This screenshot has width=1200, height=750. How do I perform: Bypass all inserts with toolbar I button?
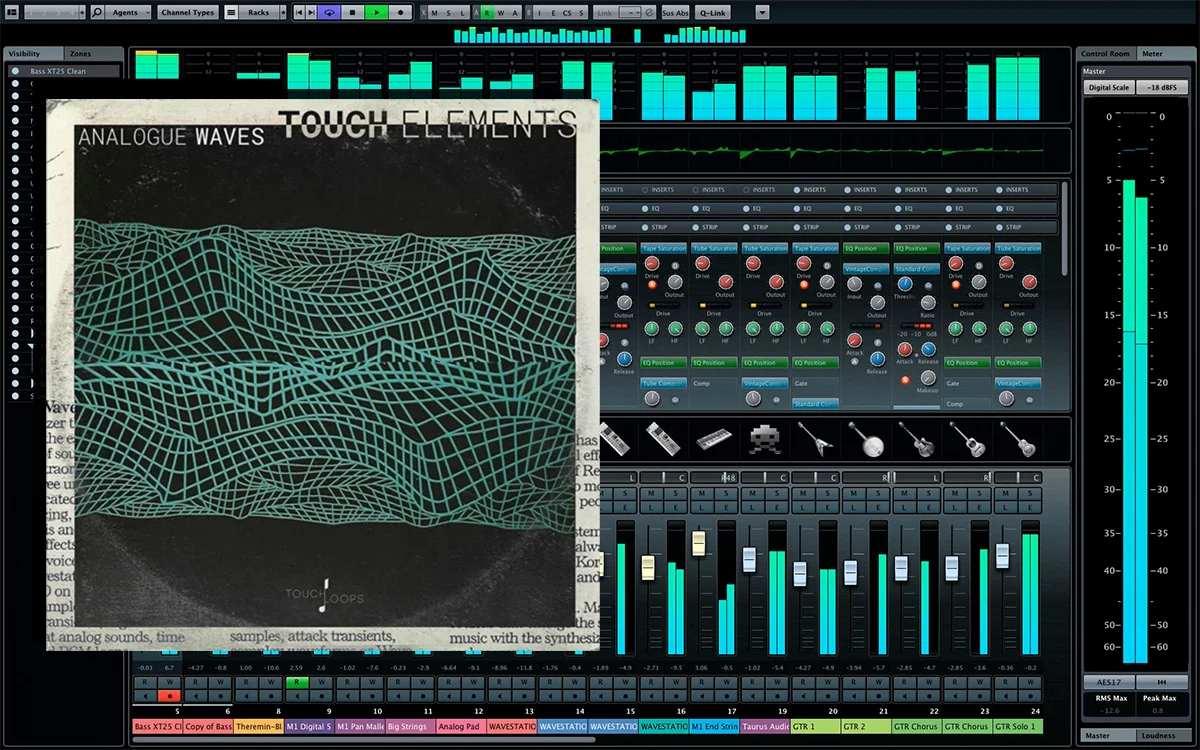coord(538,12)
